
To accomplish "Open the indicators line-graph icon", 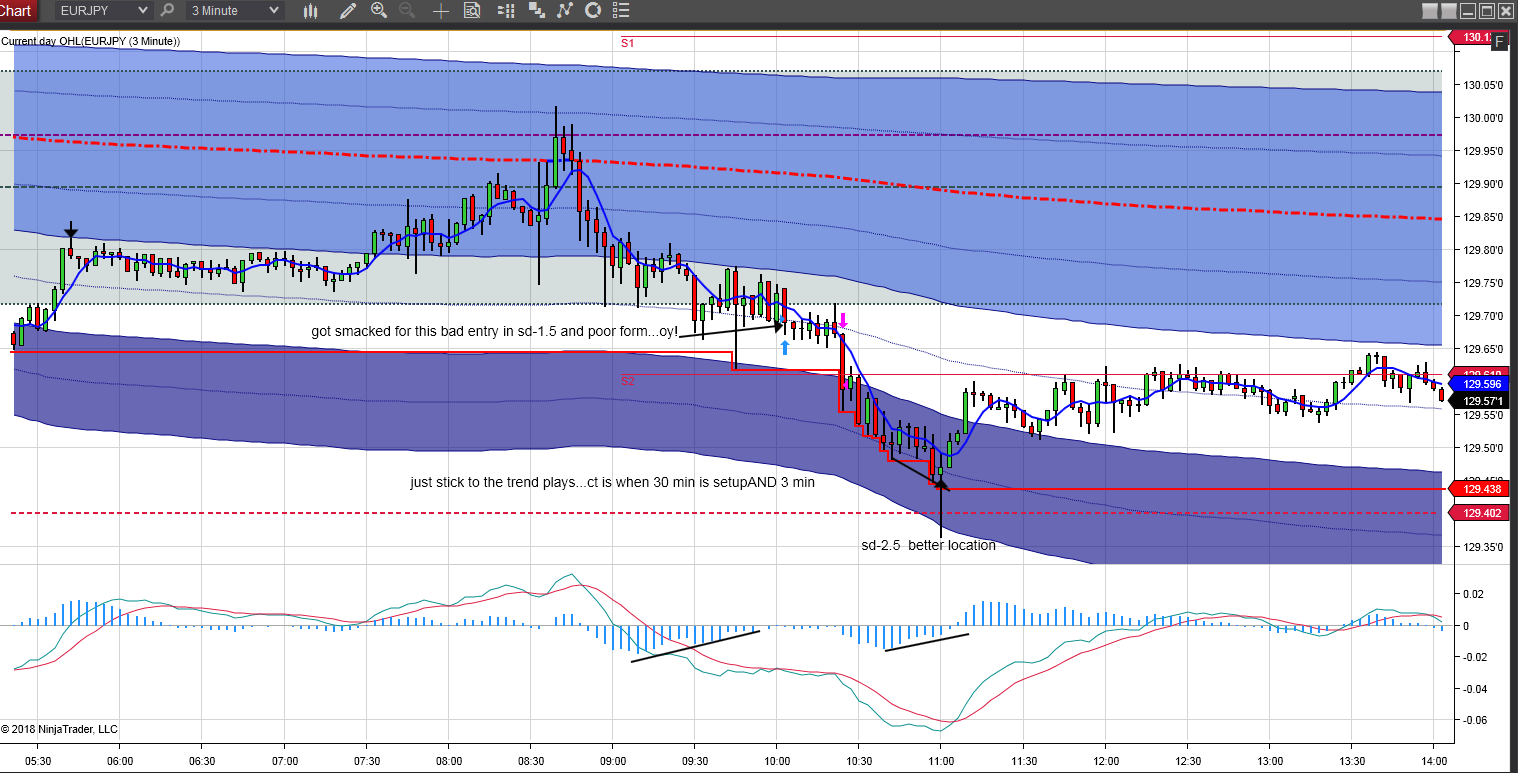I will coord(565,11).
